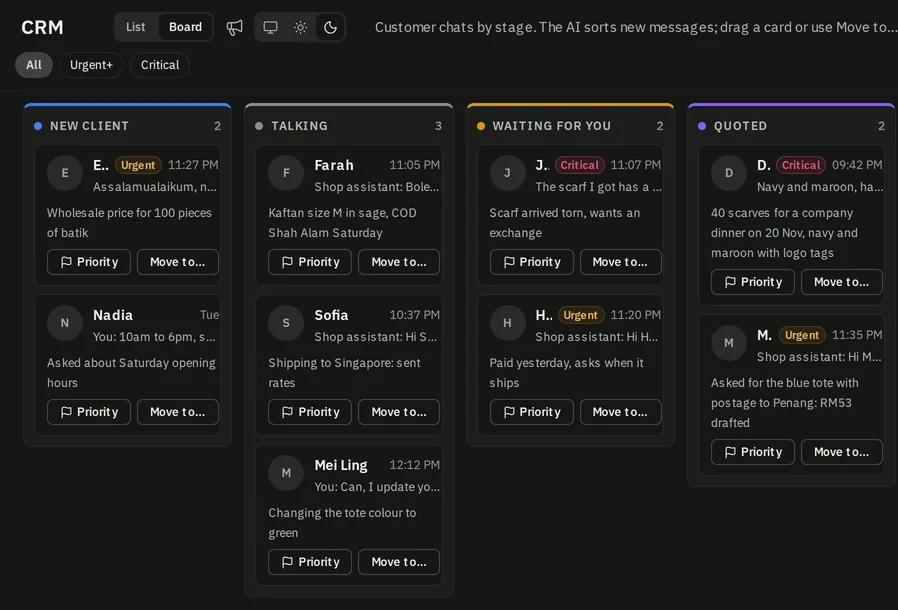Viewport: 898px width, 610px height.
Task: Click the TALKING column header
Action: (300, 126)
